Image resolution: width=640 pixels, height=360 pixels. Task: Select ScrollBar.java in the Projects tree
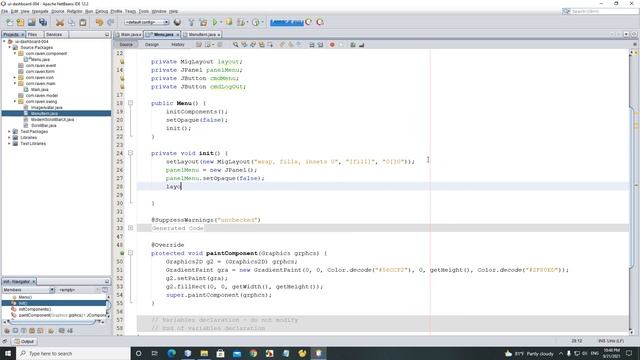tap(43, 125)
